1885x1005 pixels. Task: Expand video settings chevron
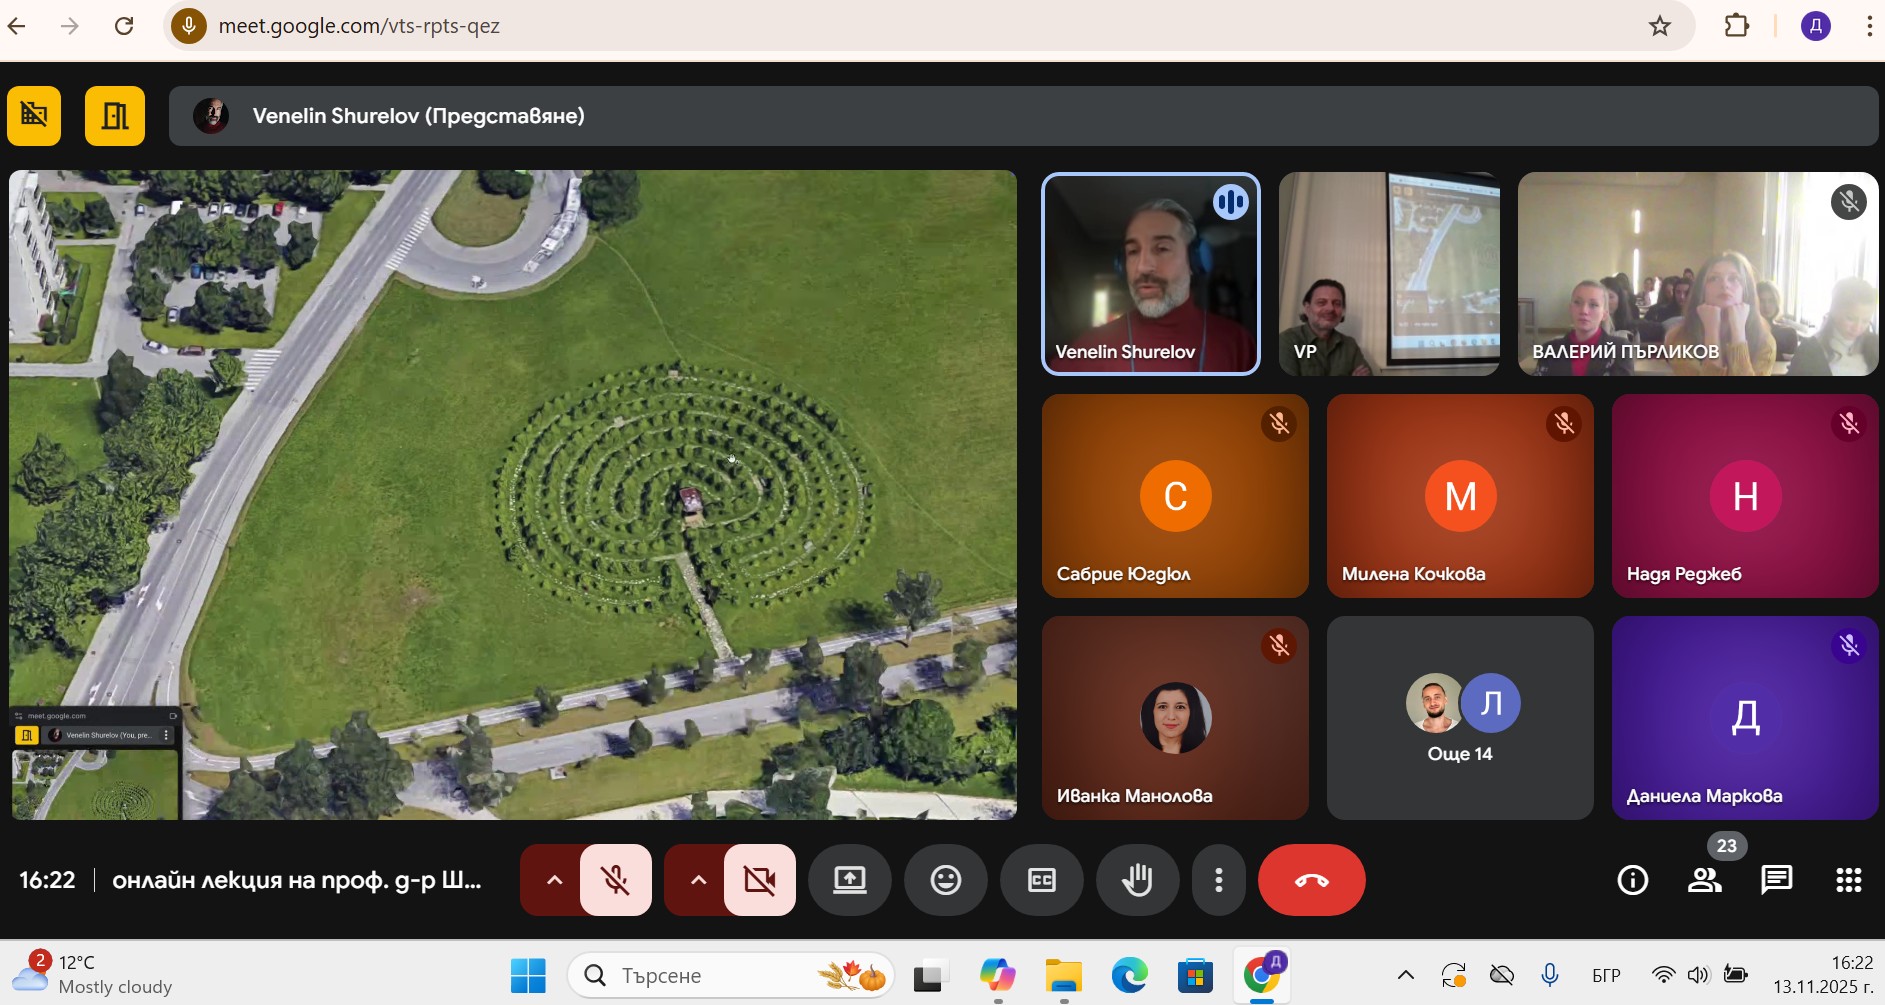pyautogui.click(x=698, y=880)
